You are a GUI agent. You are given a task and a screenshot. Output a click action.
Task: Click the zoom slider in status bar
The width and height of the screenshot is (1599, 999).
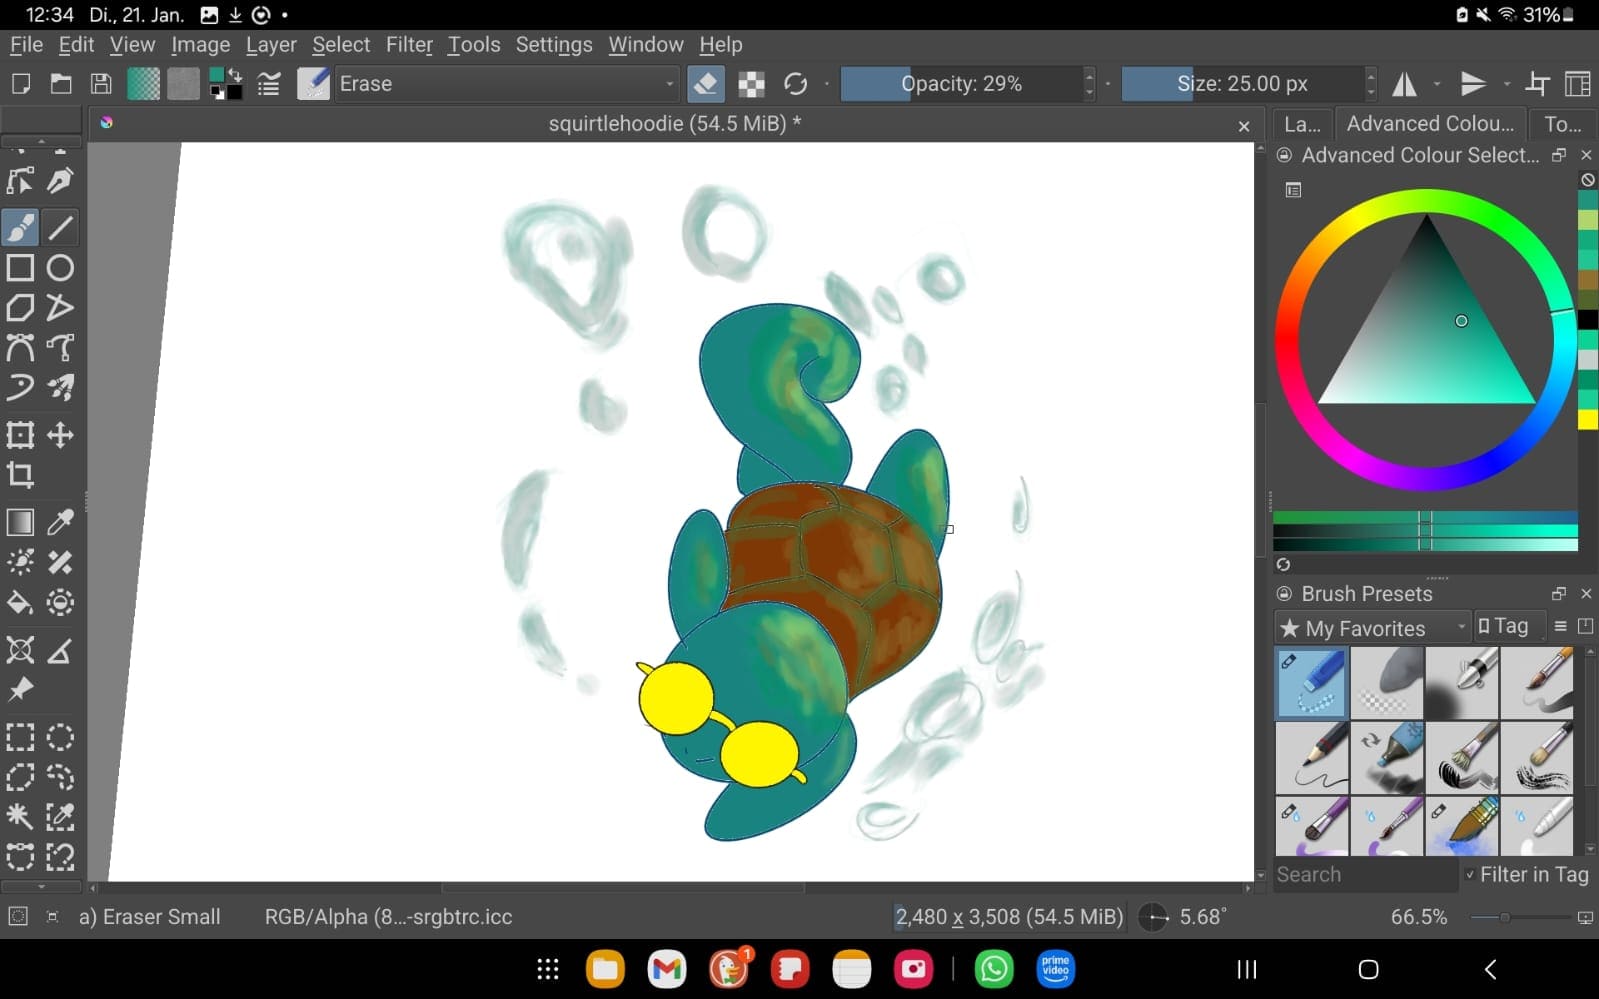point(1518,917)
